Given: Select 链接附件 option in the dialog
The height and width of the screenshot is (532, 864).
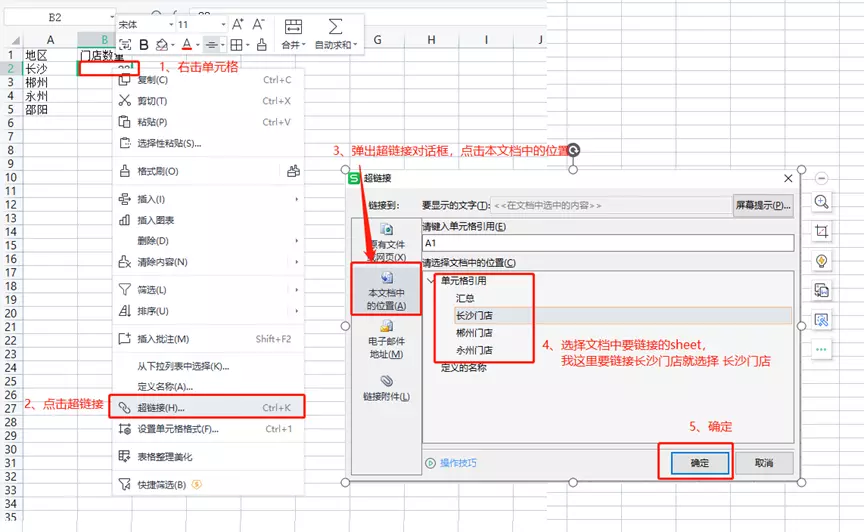Looking at the screenshot, I should tap(386, 388).
